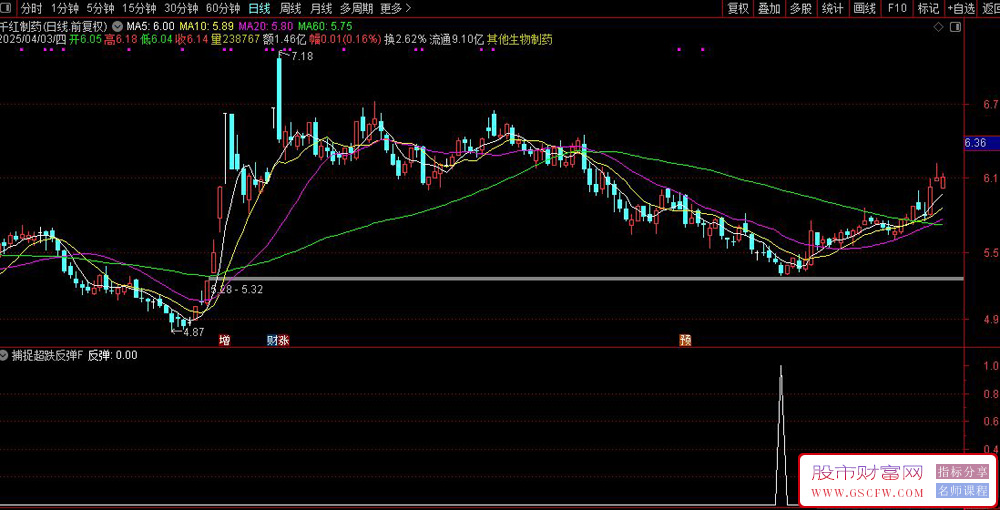1000x510 pixels.
Task: Click the 5.5 price axis label
Action: click(x=990, y=253)
